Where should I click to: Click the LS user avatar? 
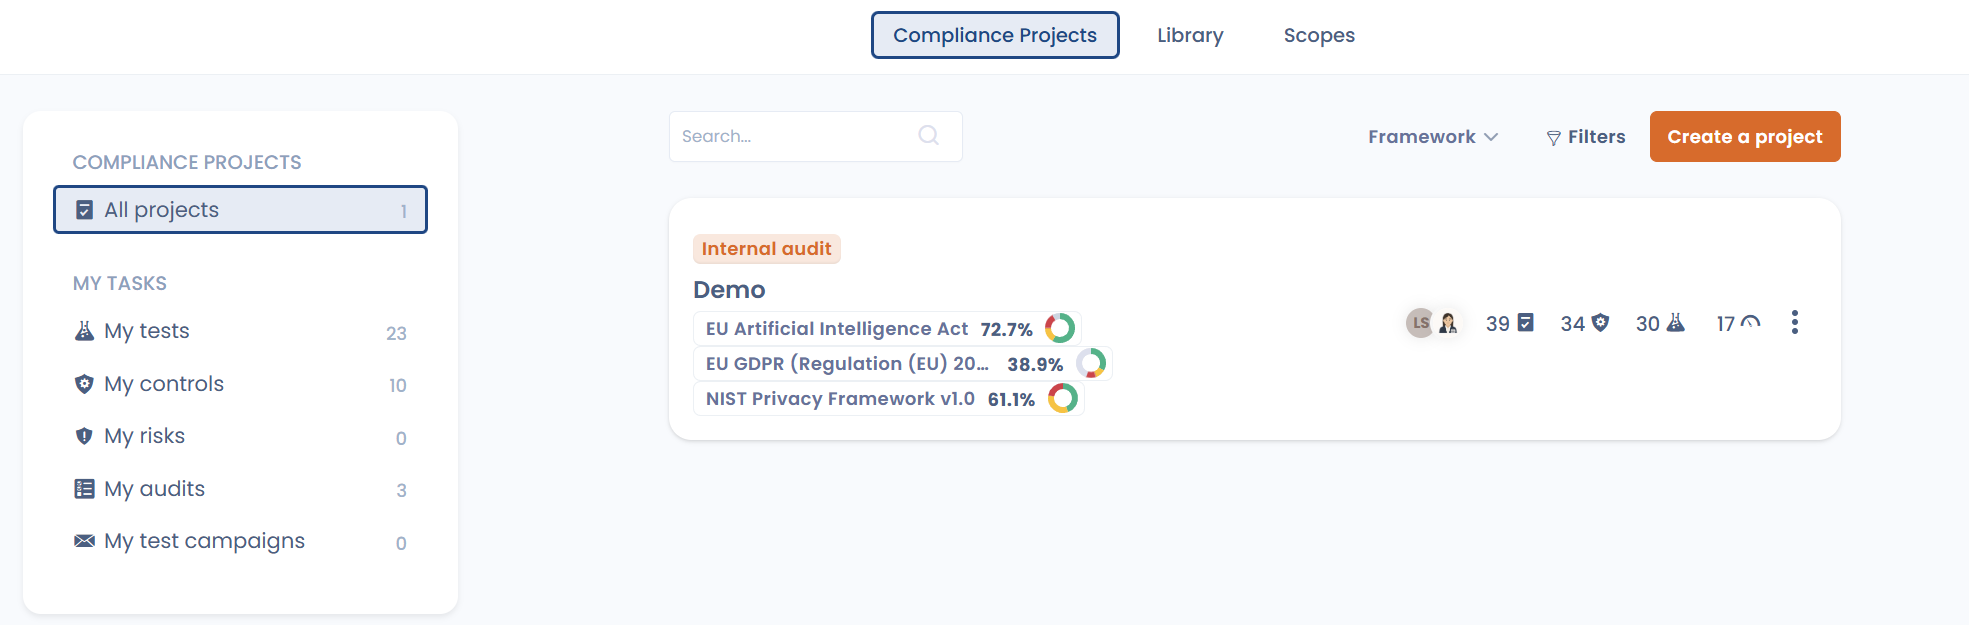[x=1420, y=323]
